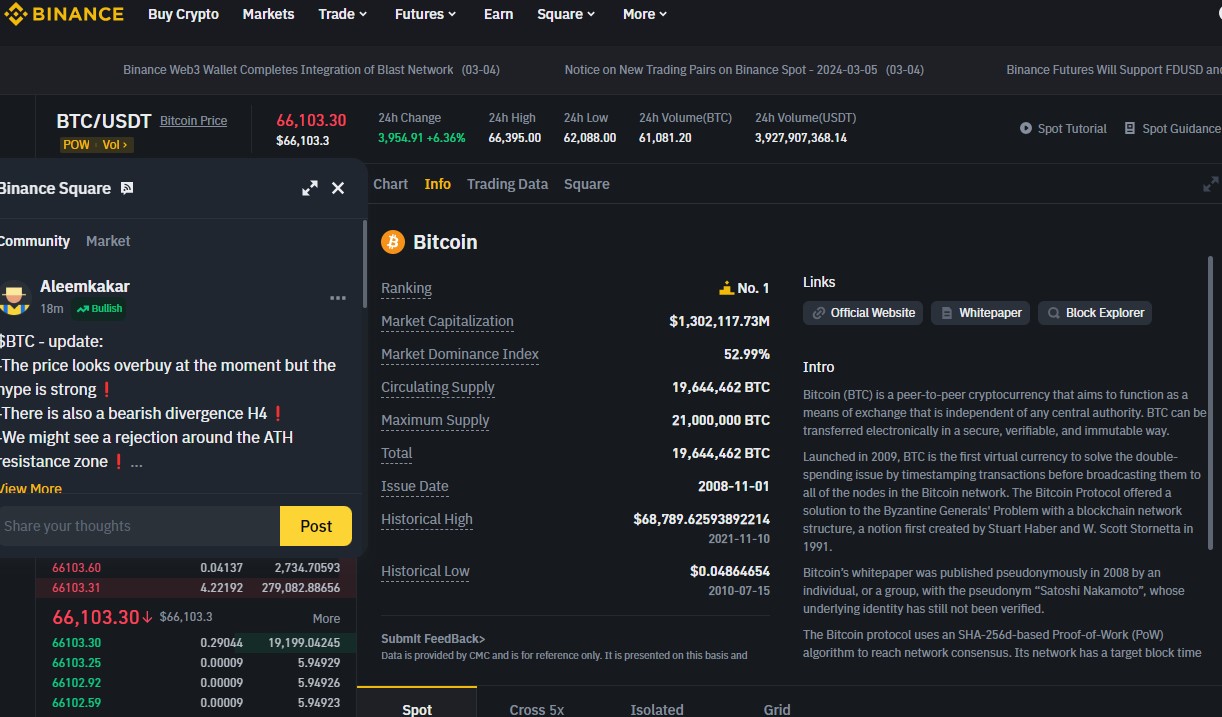Image resolution: width=1222 pixels, height=717 pixels.
Task: Open the Bitcoin Price link
Action: (193, 120)
